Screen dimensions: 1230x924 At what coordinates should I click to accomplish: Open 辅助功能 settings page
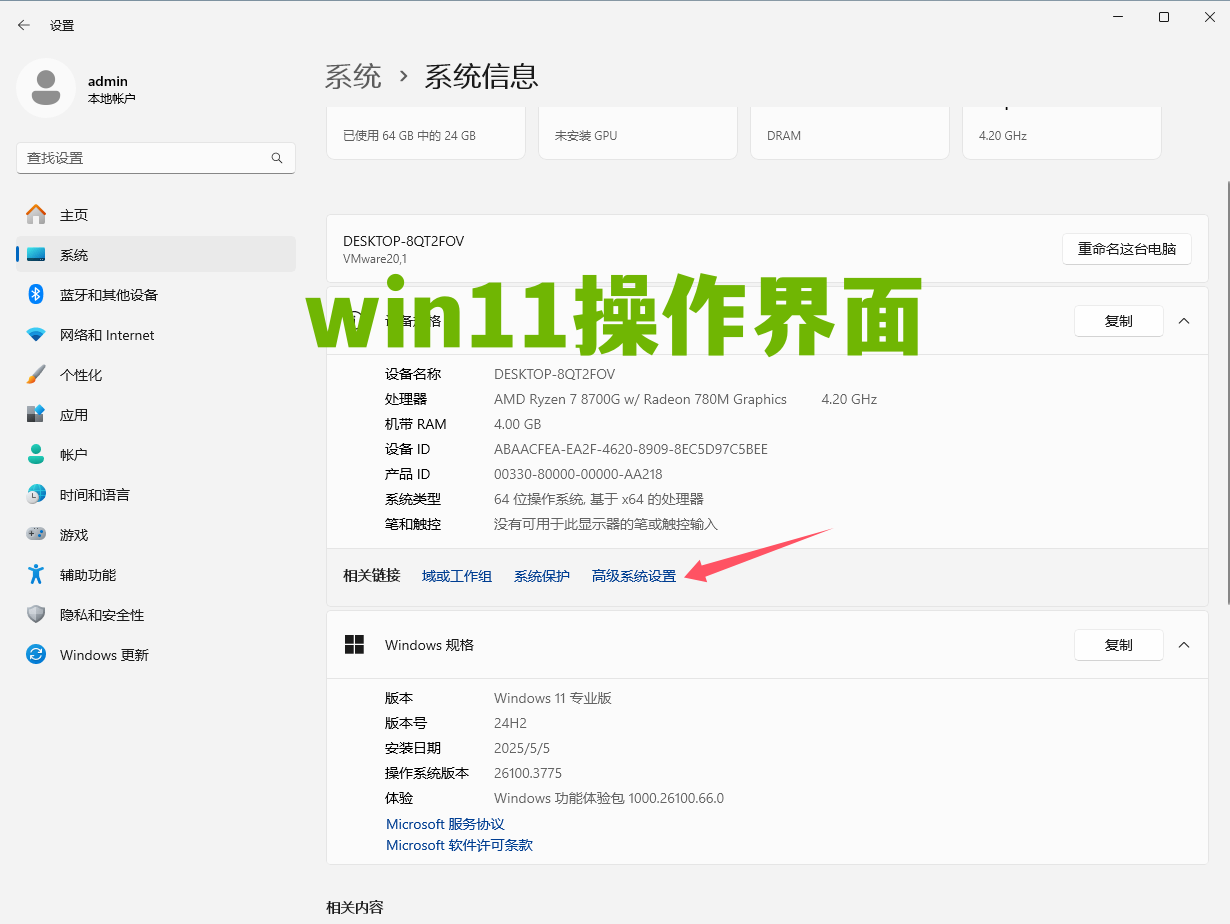point(156,575)
